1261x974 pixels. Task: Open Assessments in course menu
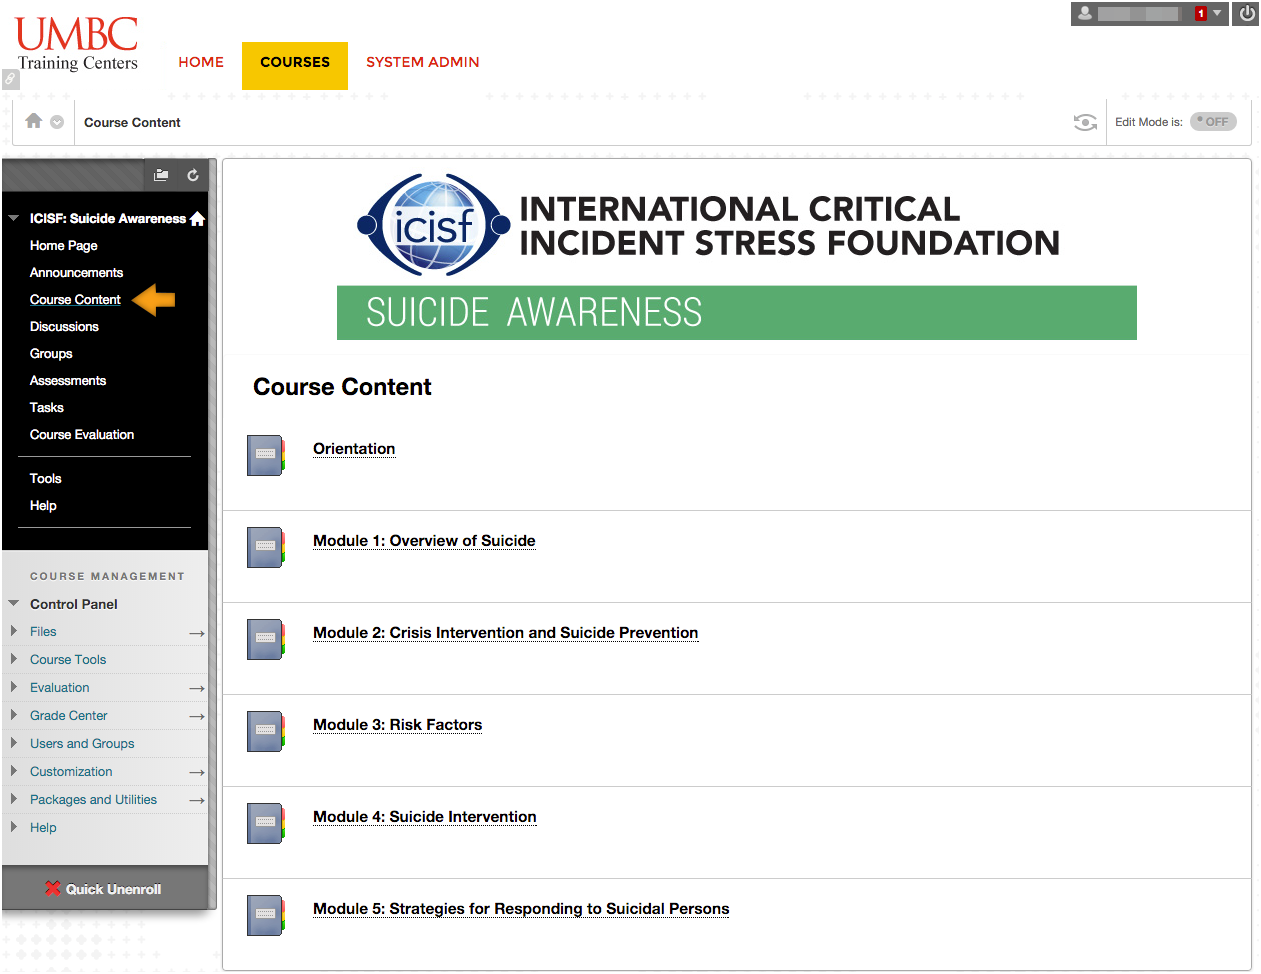(68, 380)
